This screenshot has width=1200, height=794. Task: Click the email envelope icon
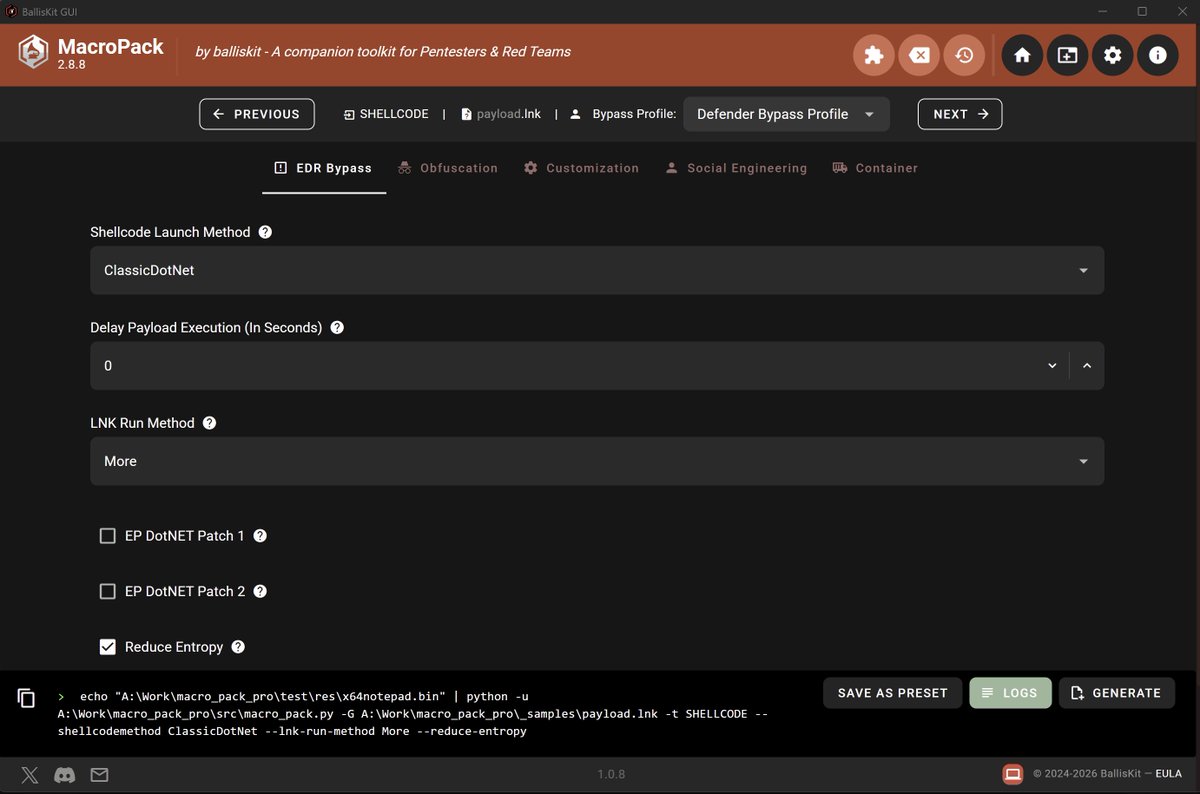point(98,775)
